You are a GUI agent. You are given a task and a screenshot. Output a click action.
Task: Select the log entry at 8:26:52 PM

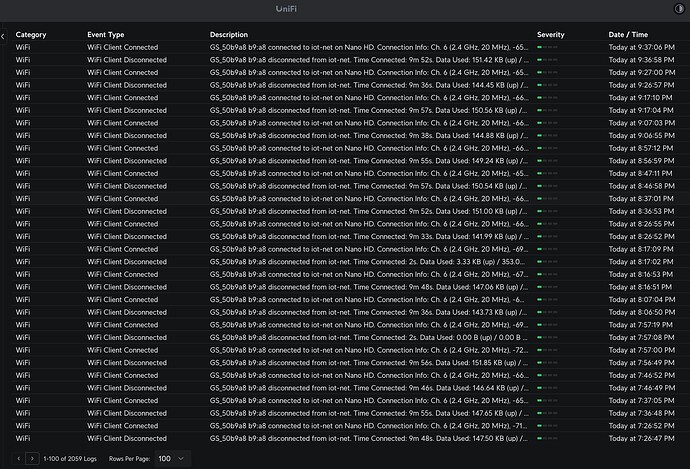[x=350, y=236]
